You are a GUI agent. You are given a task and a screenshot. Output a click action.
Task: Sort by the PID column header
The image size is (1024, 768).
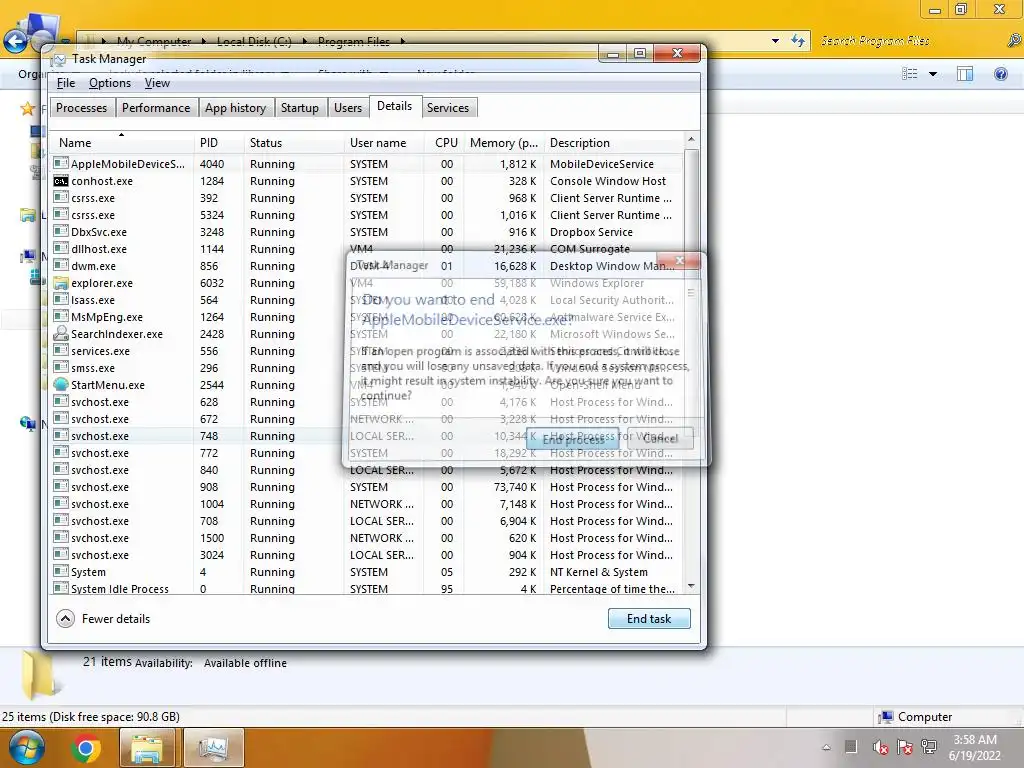click(x=219, y=142)
